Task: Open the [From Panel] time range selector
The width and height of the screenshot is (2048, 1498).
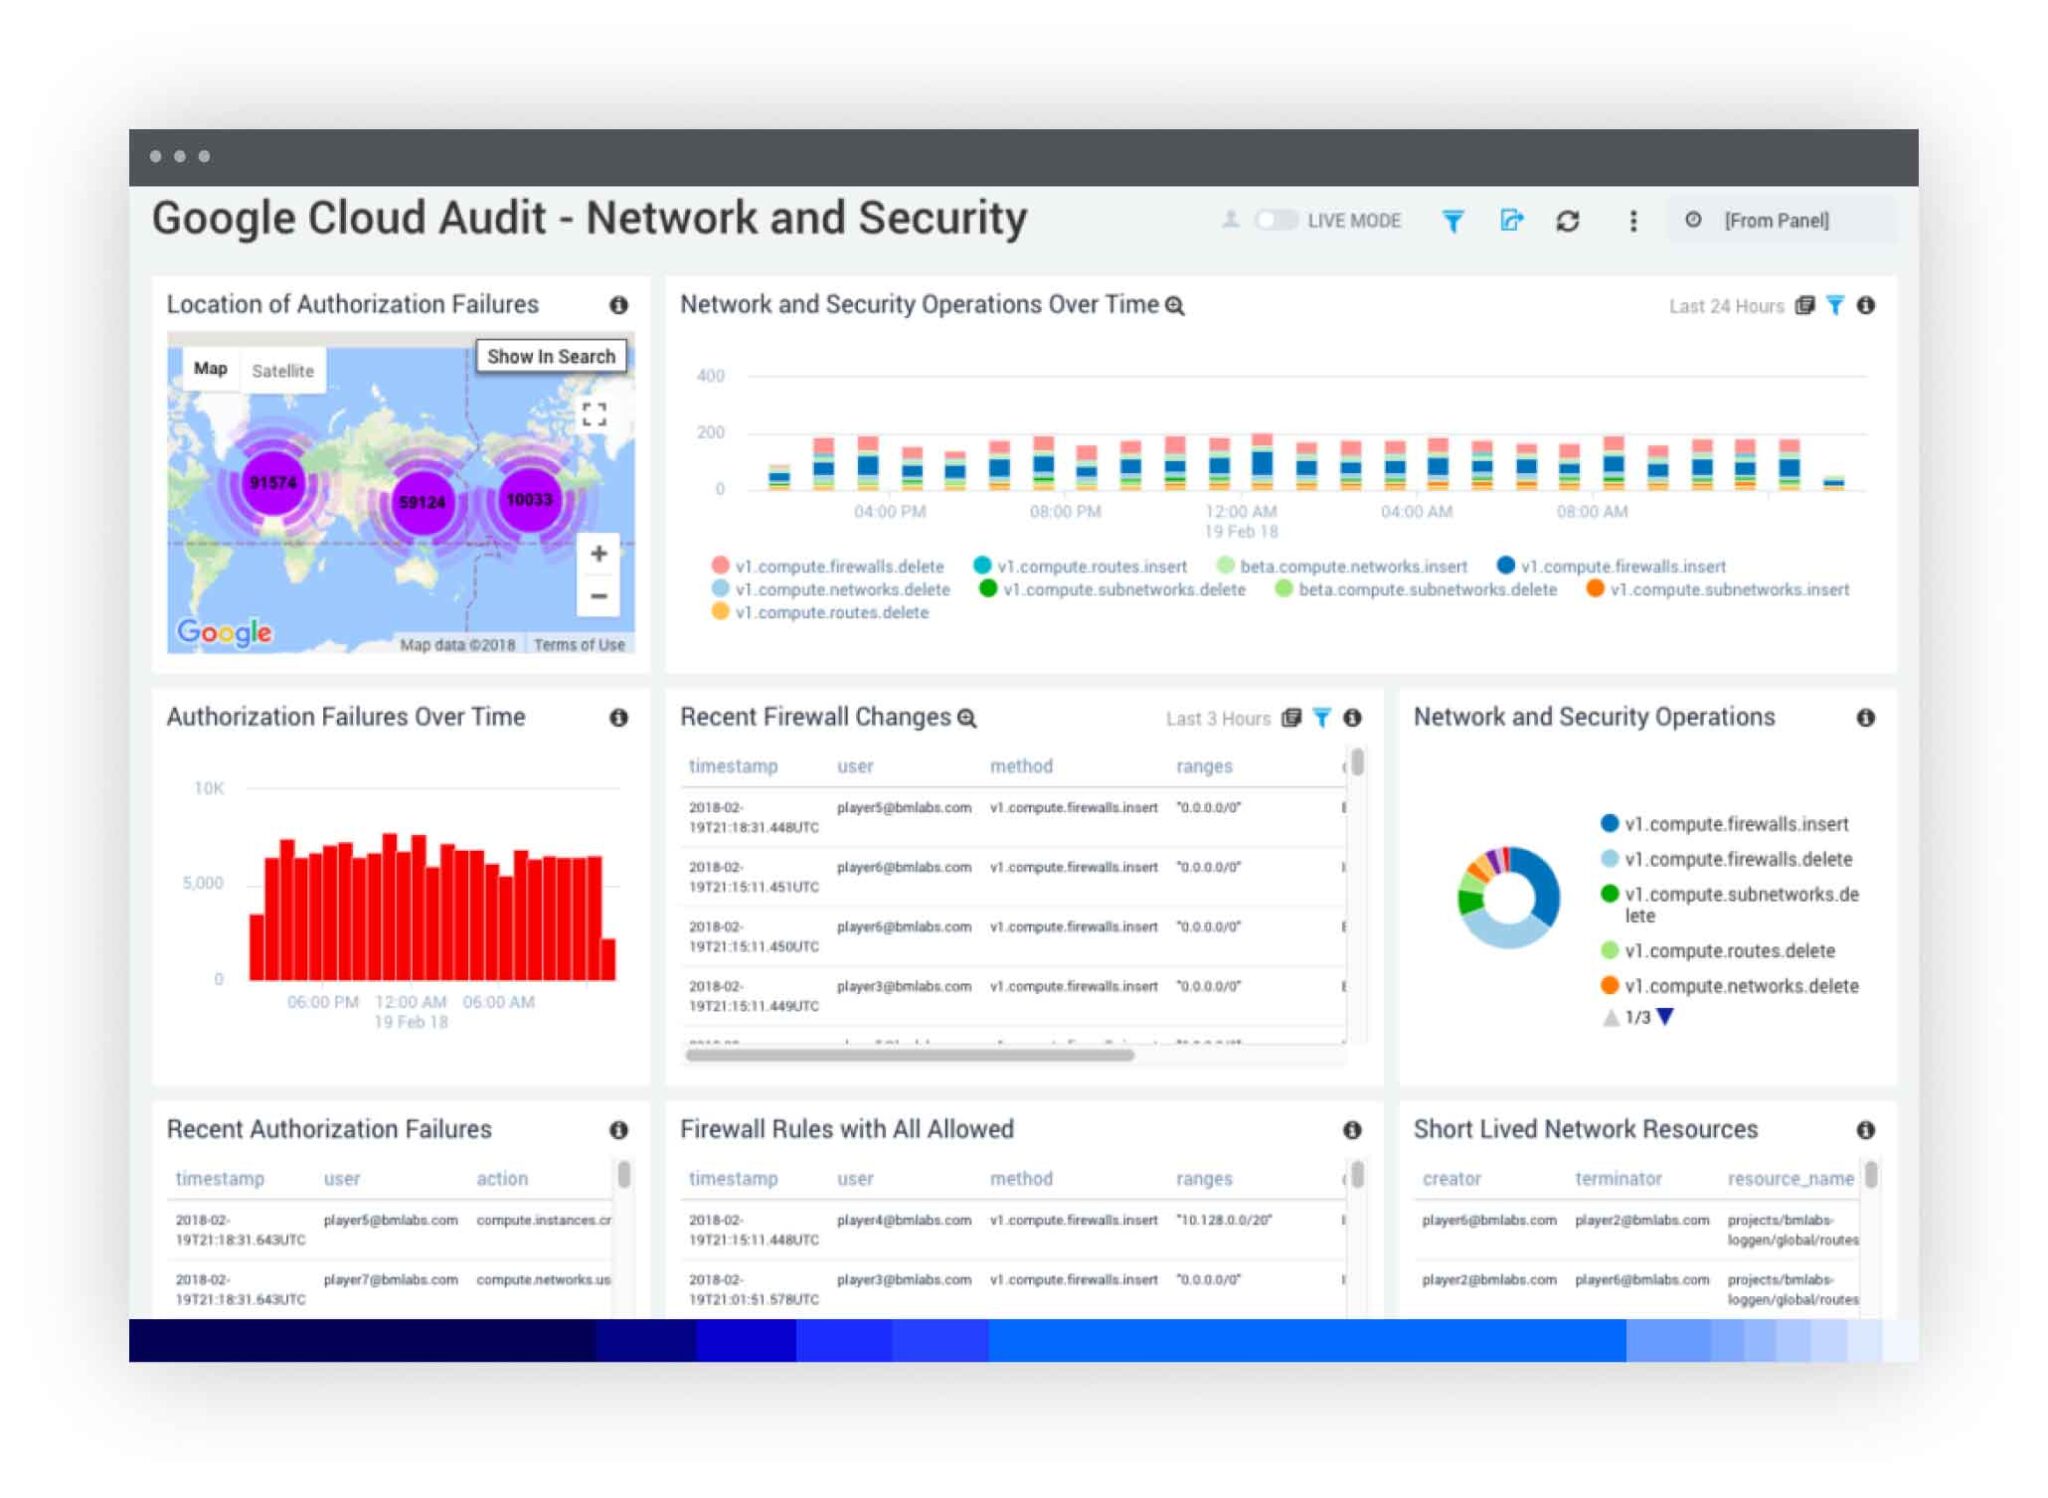Action: click(1781, 220)
